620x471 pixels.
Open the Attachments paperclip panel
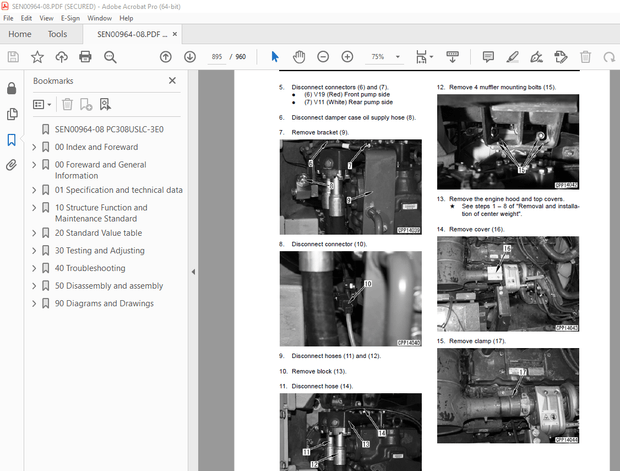(x=12, y=165)
